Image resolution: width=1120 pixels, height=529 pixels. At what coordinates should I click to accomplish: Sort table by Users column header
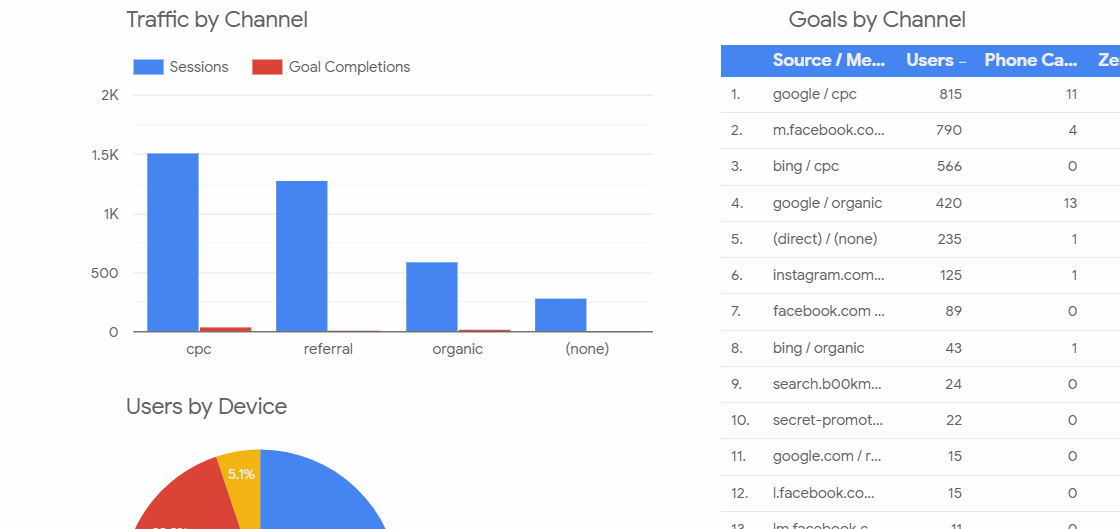(936, 61)
